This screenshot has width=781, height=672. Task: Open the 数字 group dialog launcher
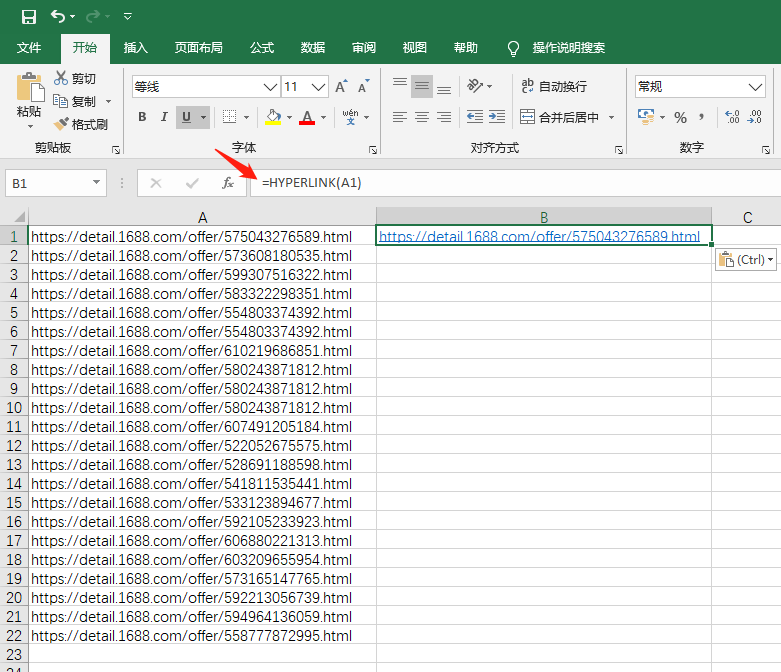(x=766, y=149)
